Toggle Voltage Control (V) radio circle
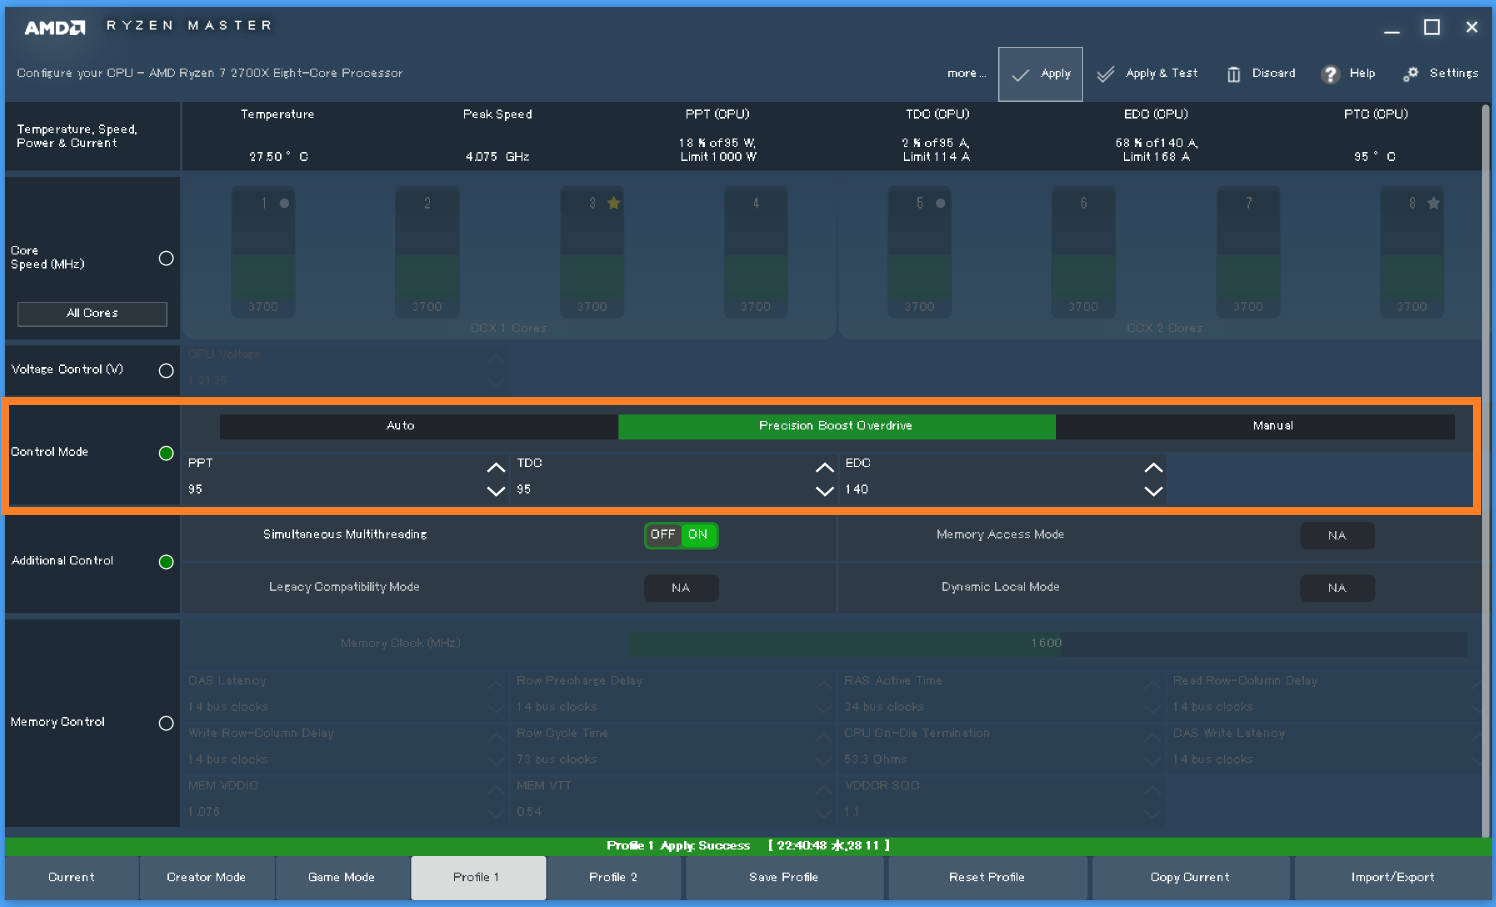Viewport: 1496px width, 907px height. click(166, 370)
